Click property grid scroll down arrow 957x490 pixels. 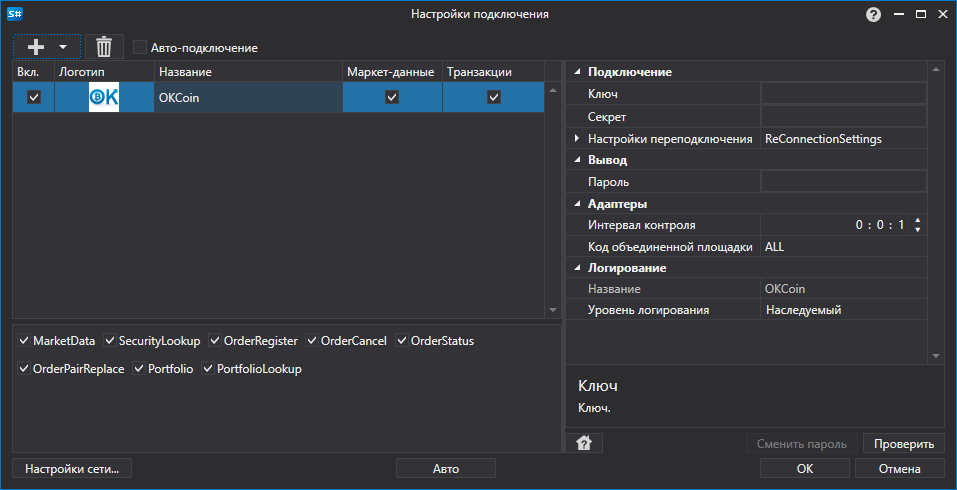click(936, 356)
